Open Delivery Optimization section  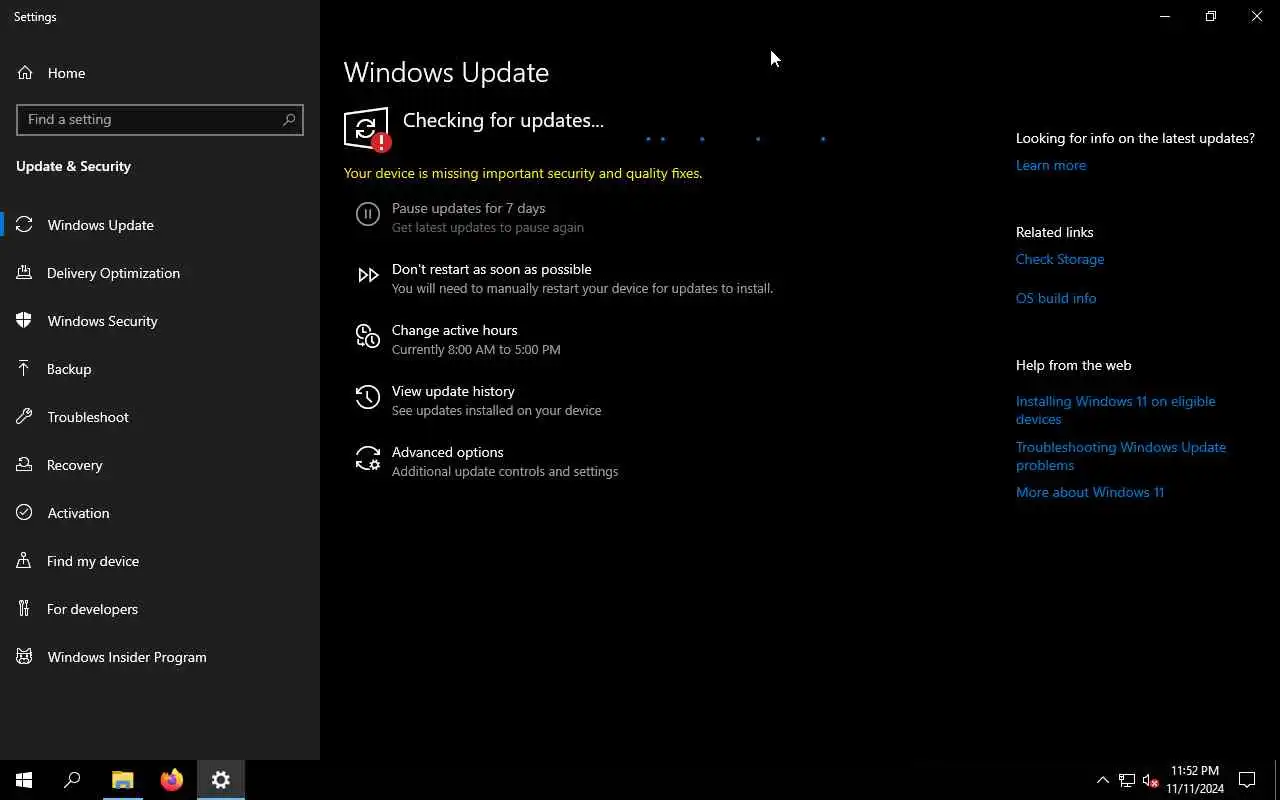click(x=160, y=273)
